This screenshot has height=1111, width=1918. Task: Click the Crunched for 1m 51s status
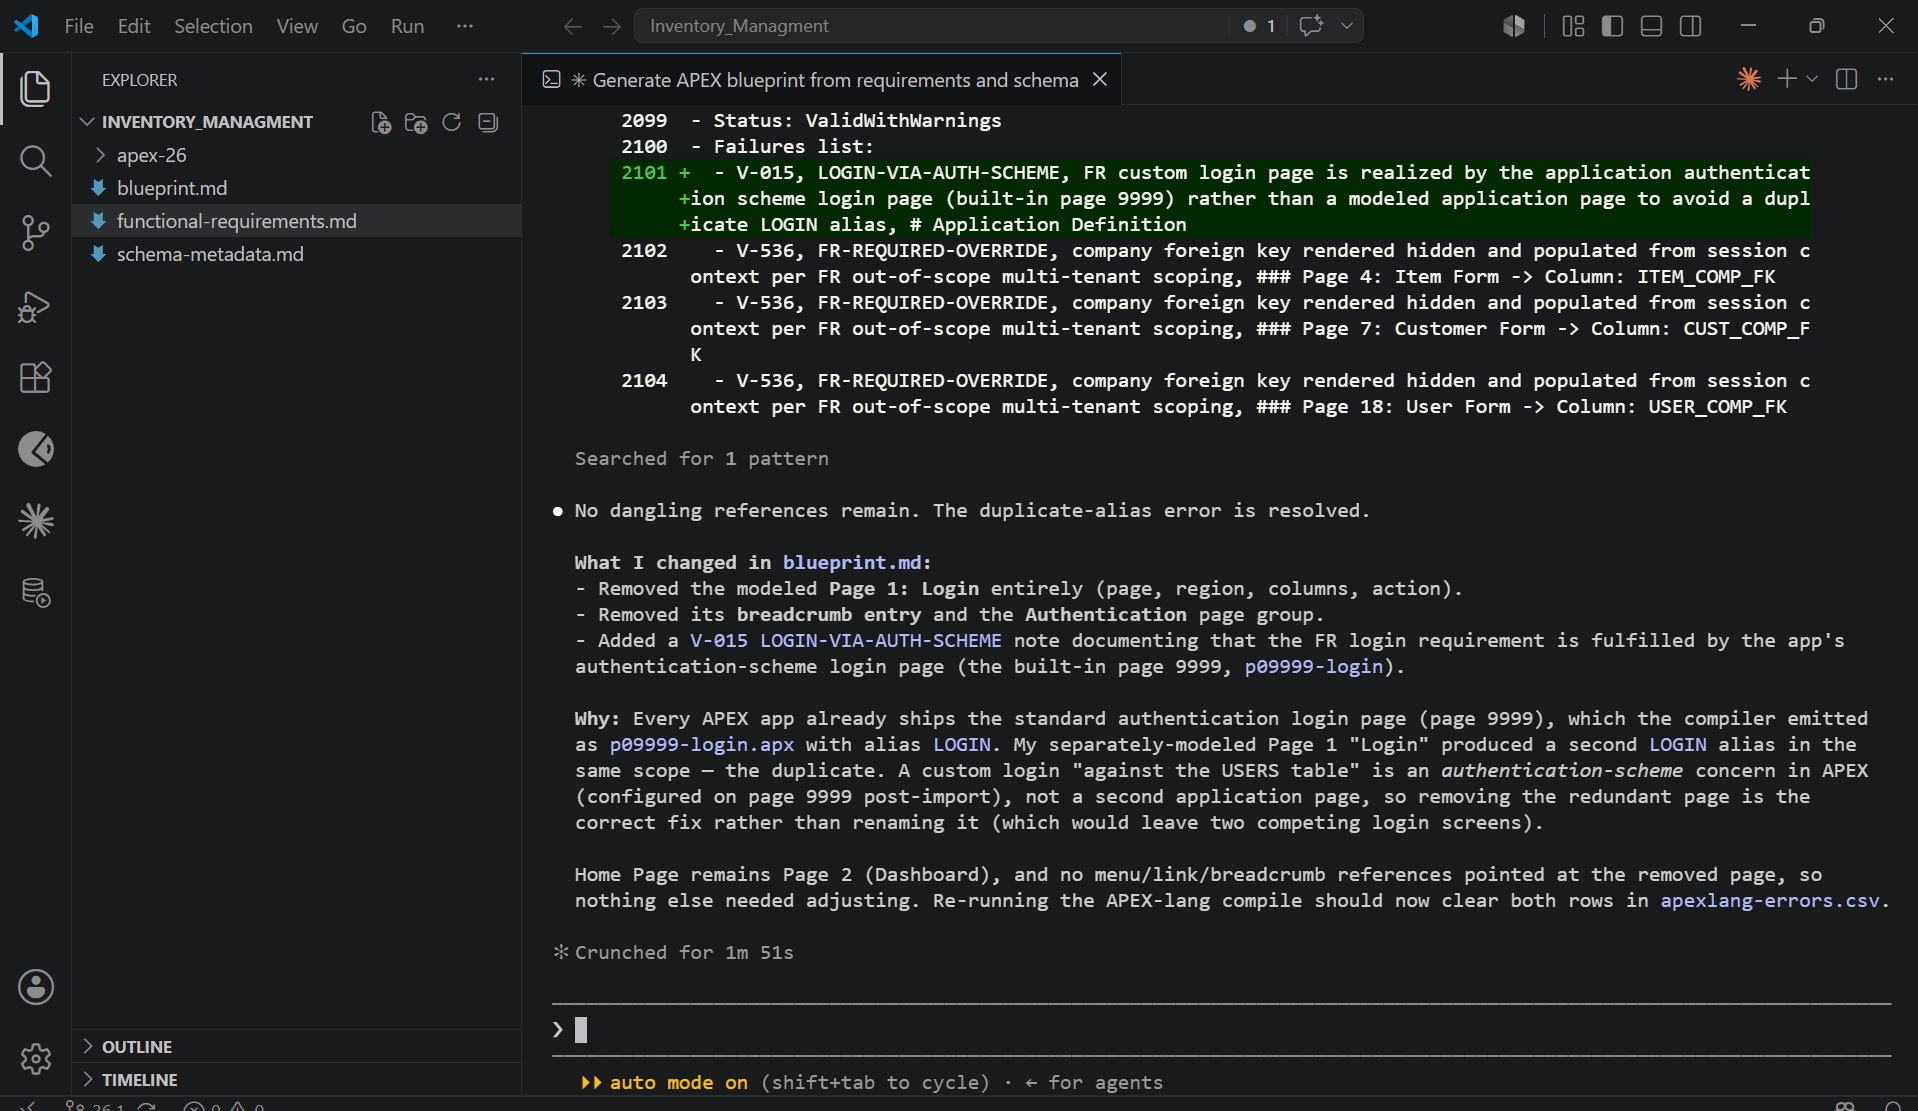click(x=684, y=953)
